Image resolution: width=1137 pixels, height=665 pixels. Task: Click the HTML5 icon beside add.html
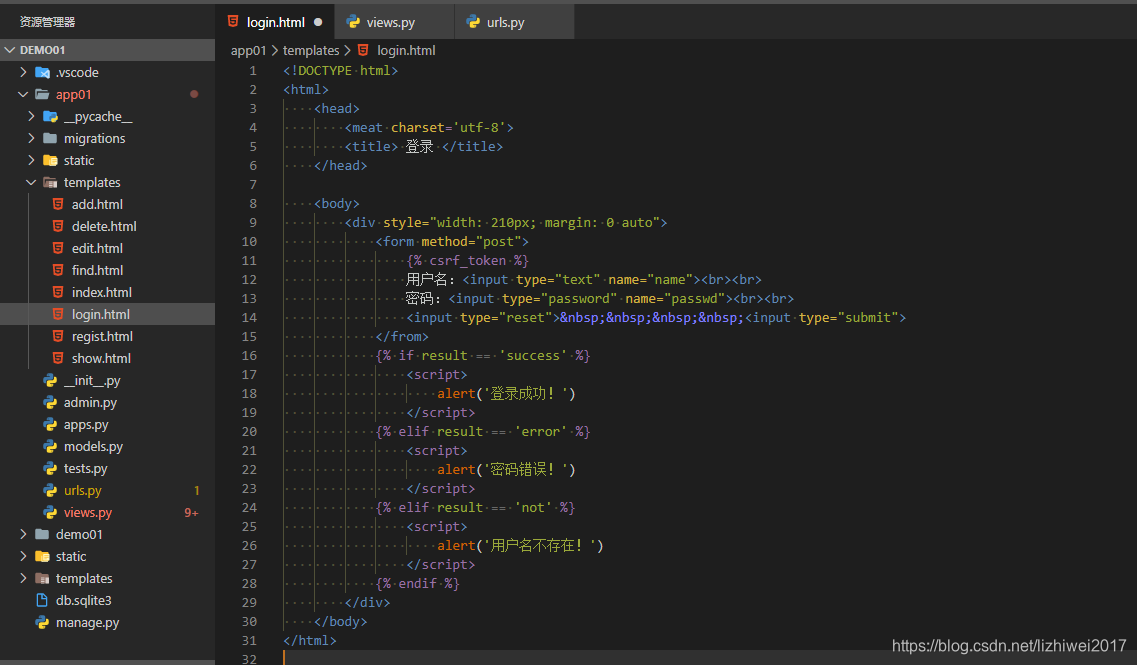[x=58, y=204]
